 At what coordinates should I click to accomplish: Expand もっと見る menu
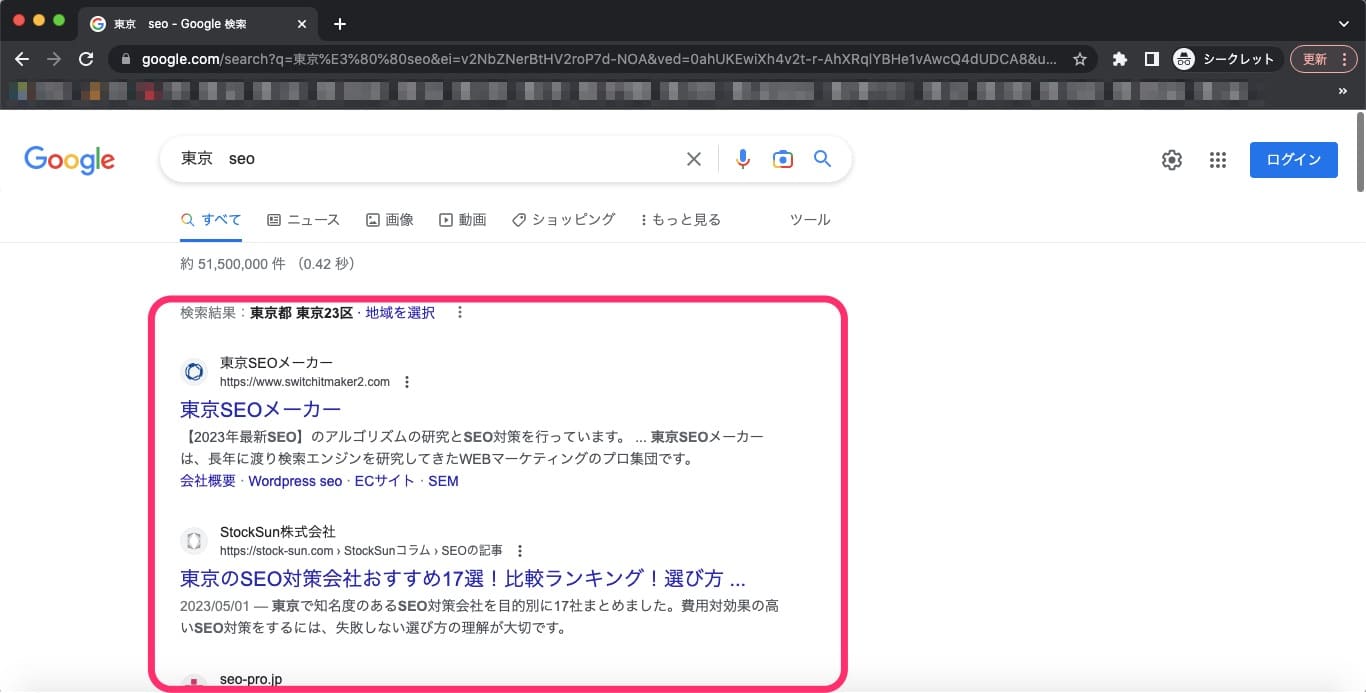[681, 220]
